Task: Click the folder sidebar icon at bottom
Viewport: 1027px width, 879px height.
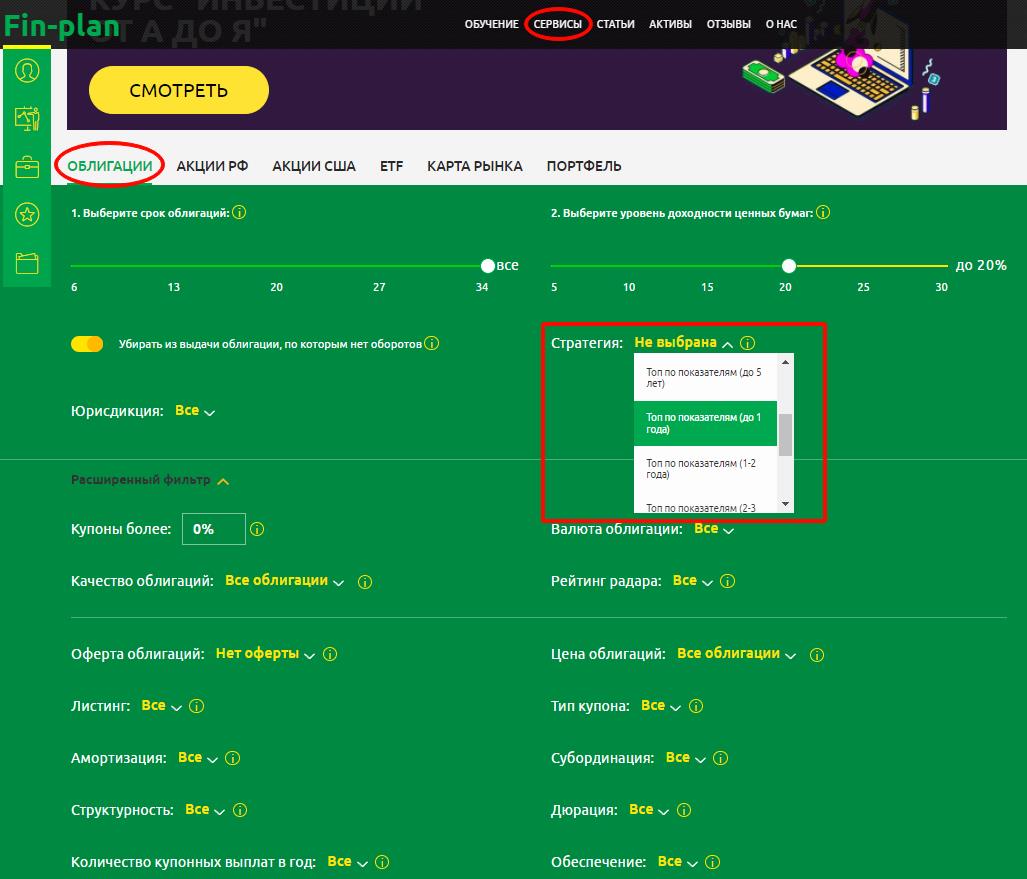Action: (27, 263)
